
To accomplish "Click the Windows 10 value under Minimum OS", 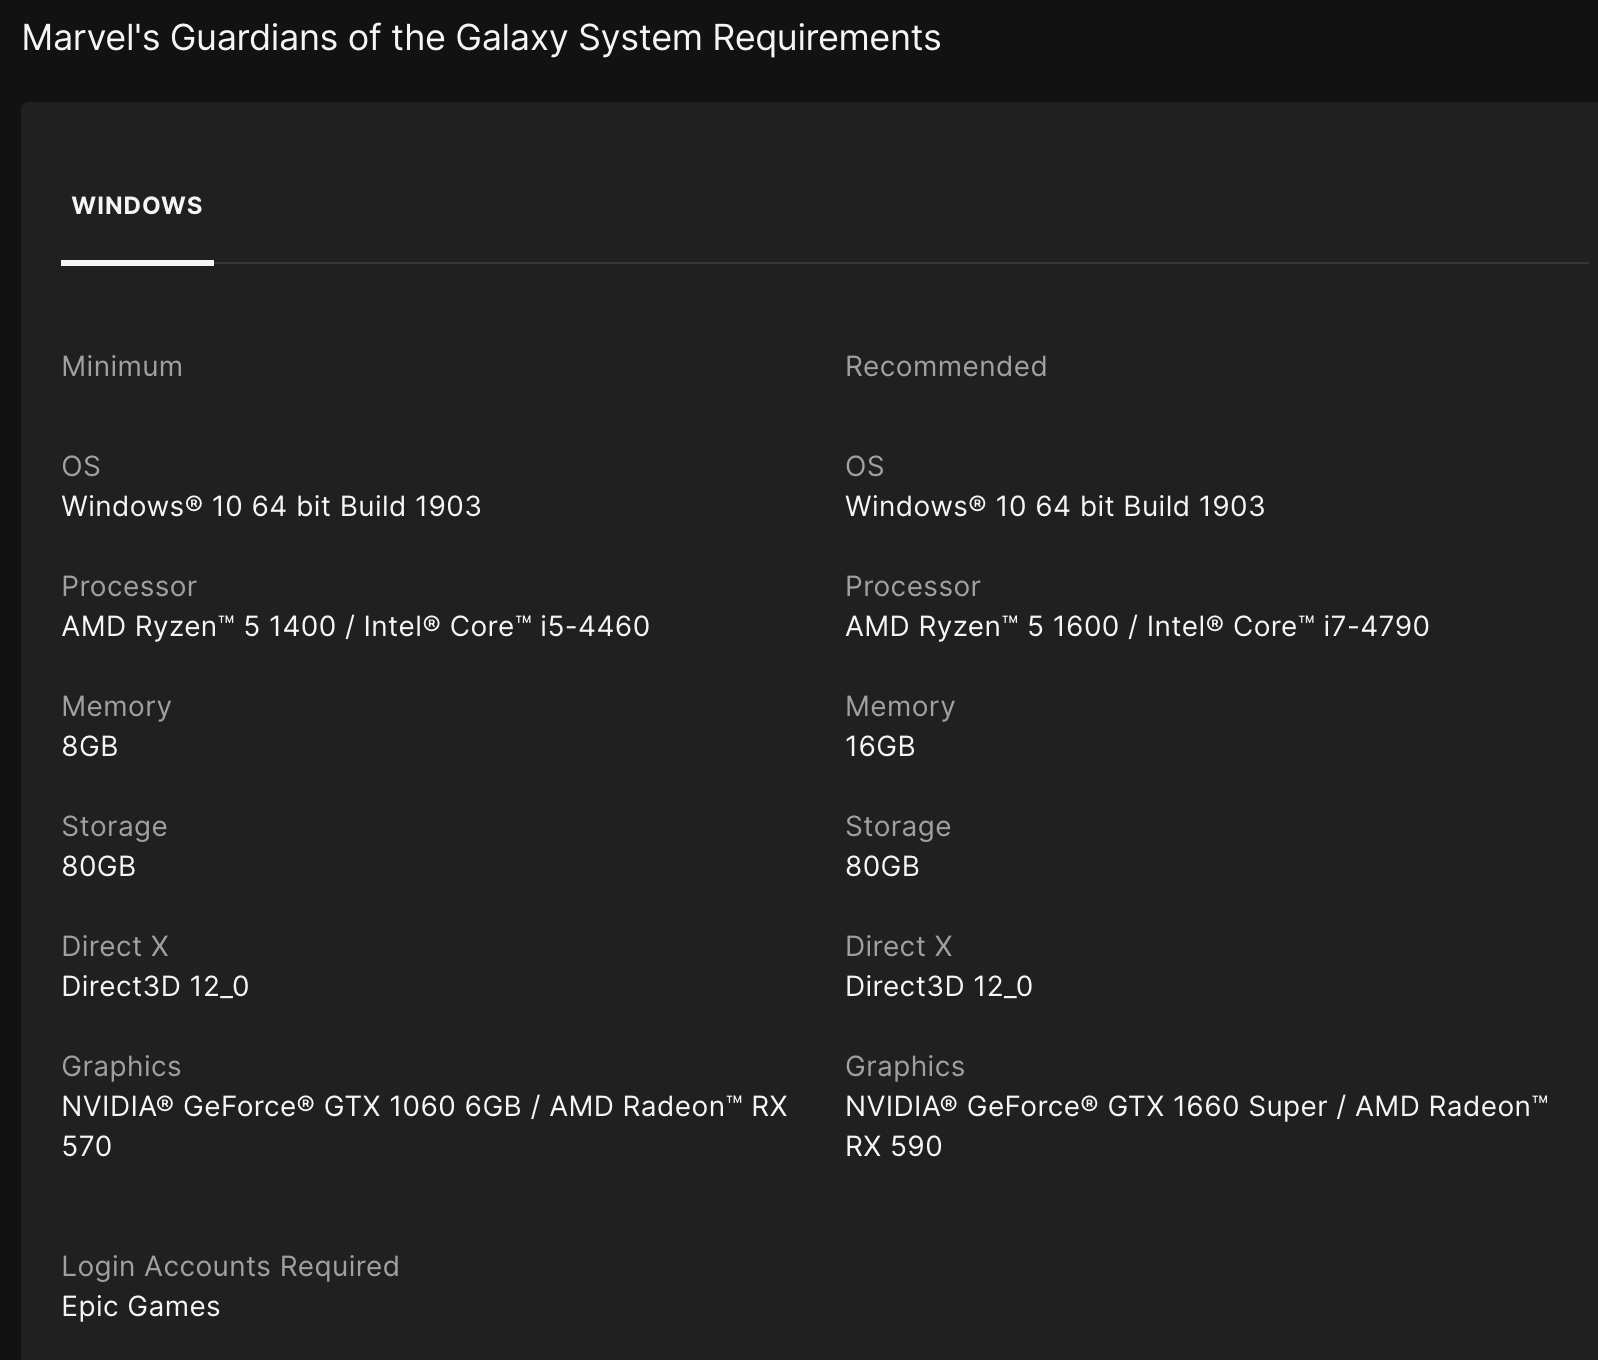I will (x=271, y=506).
